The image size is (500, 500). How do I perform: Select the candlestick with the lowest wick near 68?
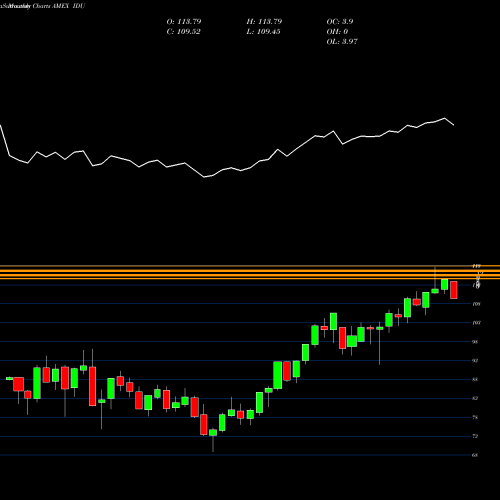[213, 440]
